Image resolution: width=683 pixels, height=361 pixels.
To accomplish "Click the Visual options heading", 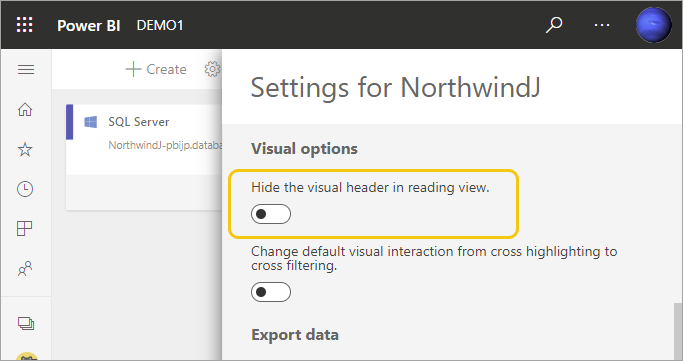I will click(304, 149).
